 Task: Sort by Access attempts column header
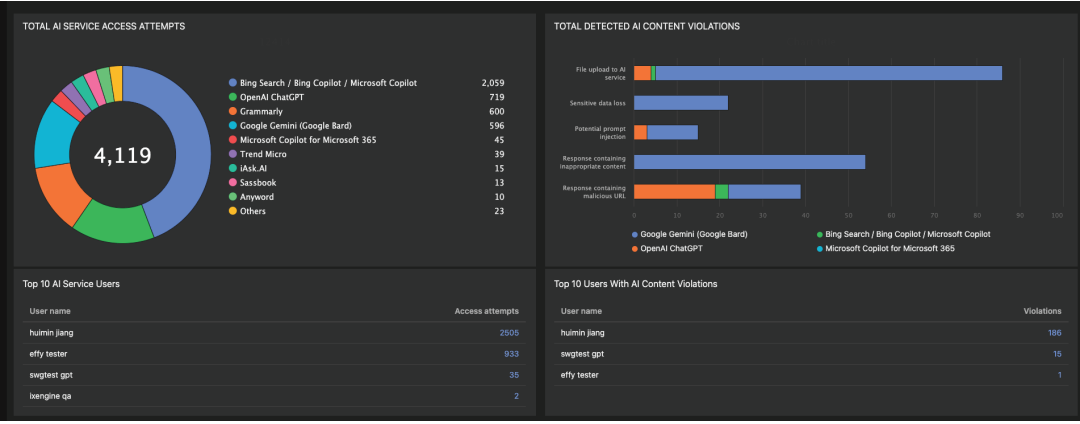[x=487, y=311]
